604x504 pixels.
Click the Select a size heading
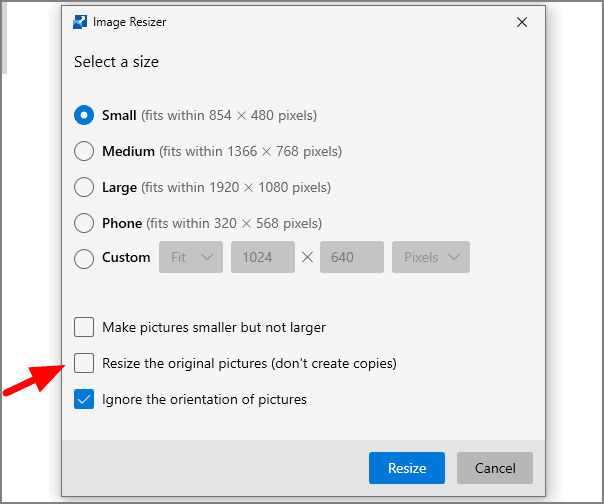116,62
